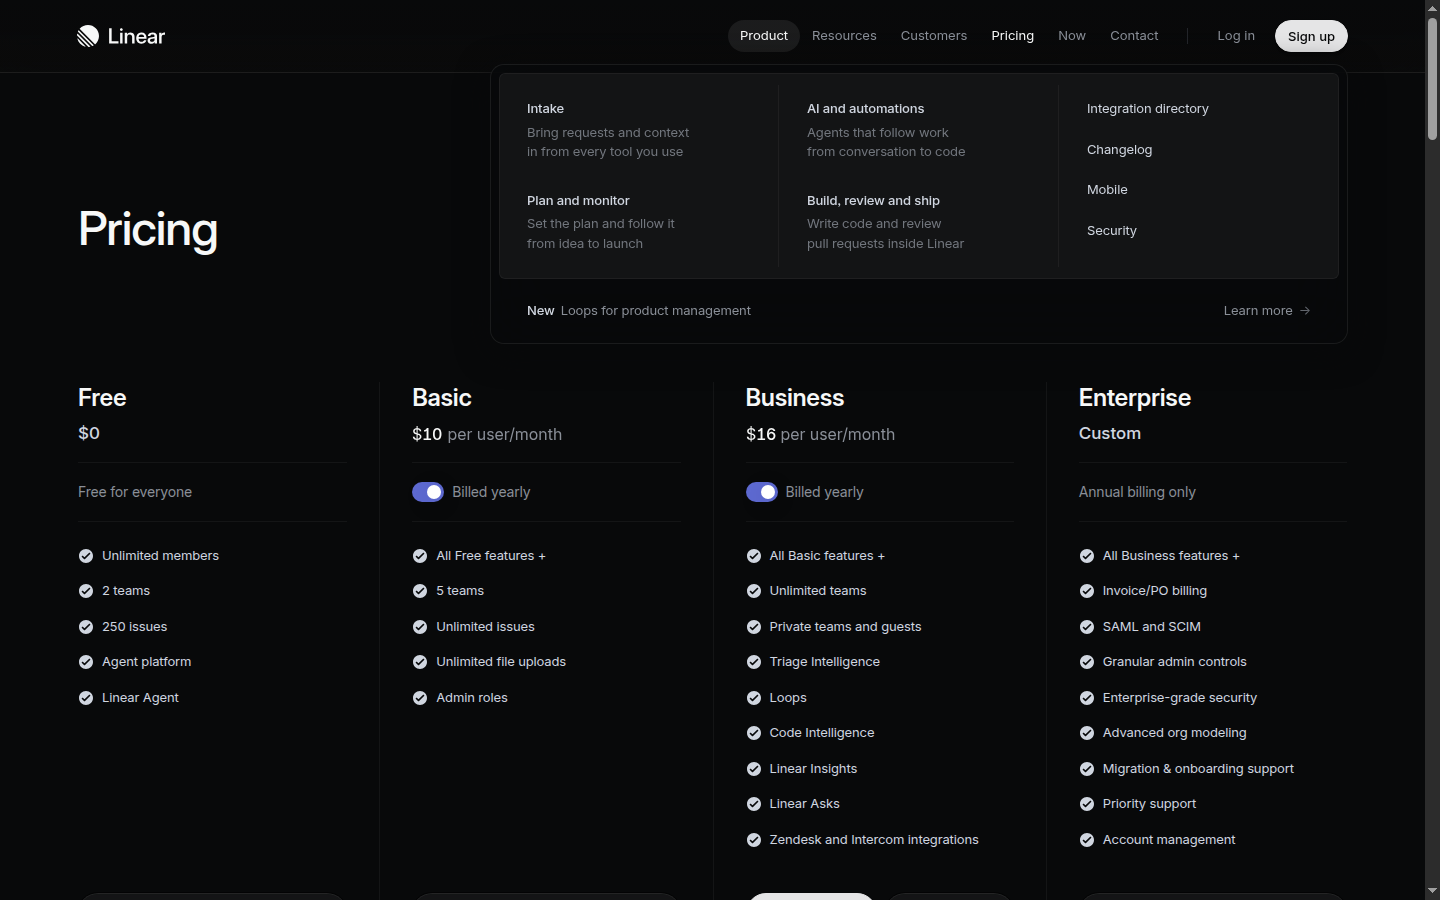Click the Log in link

point(1236,36)
